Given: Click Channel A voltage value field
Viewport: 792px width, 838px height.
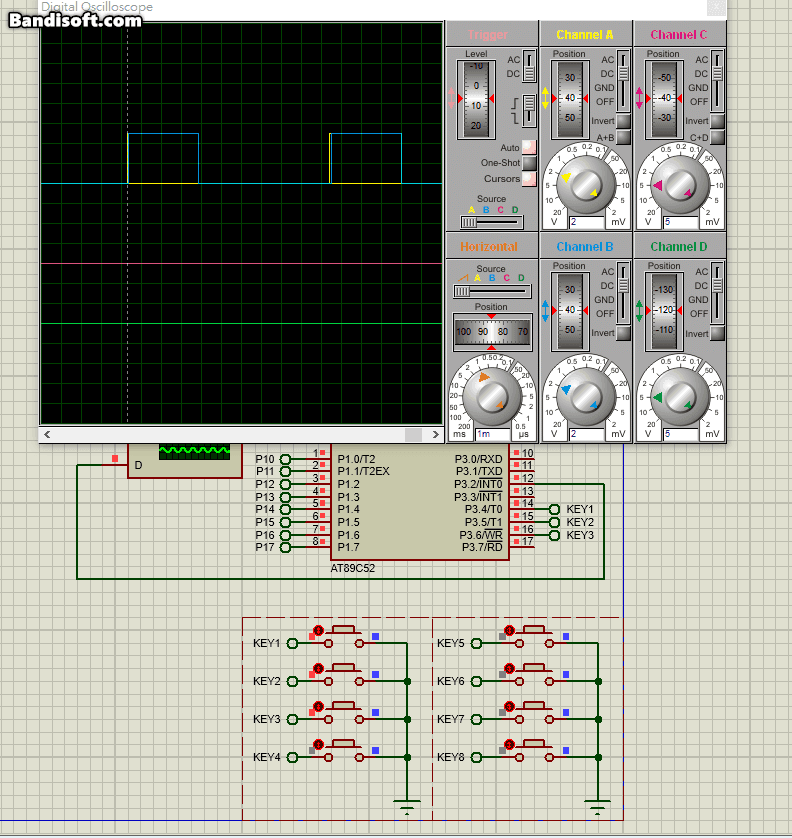Looking at the screenshot, I should [x=586, y=222].
